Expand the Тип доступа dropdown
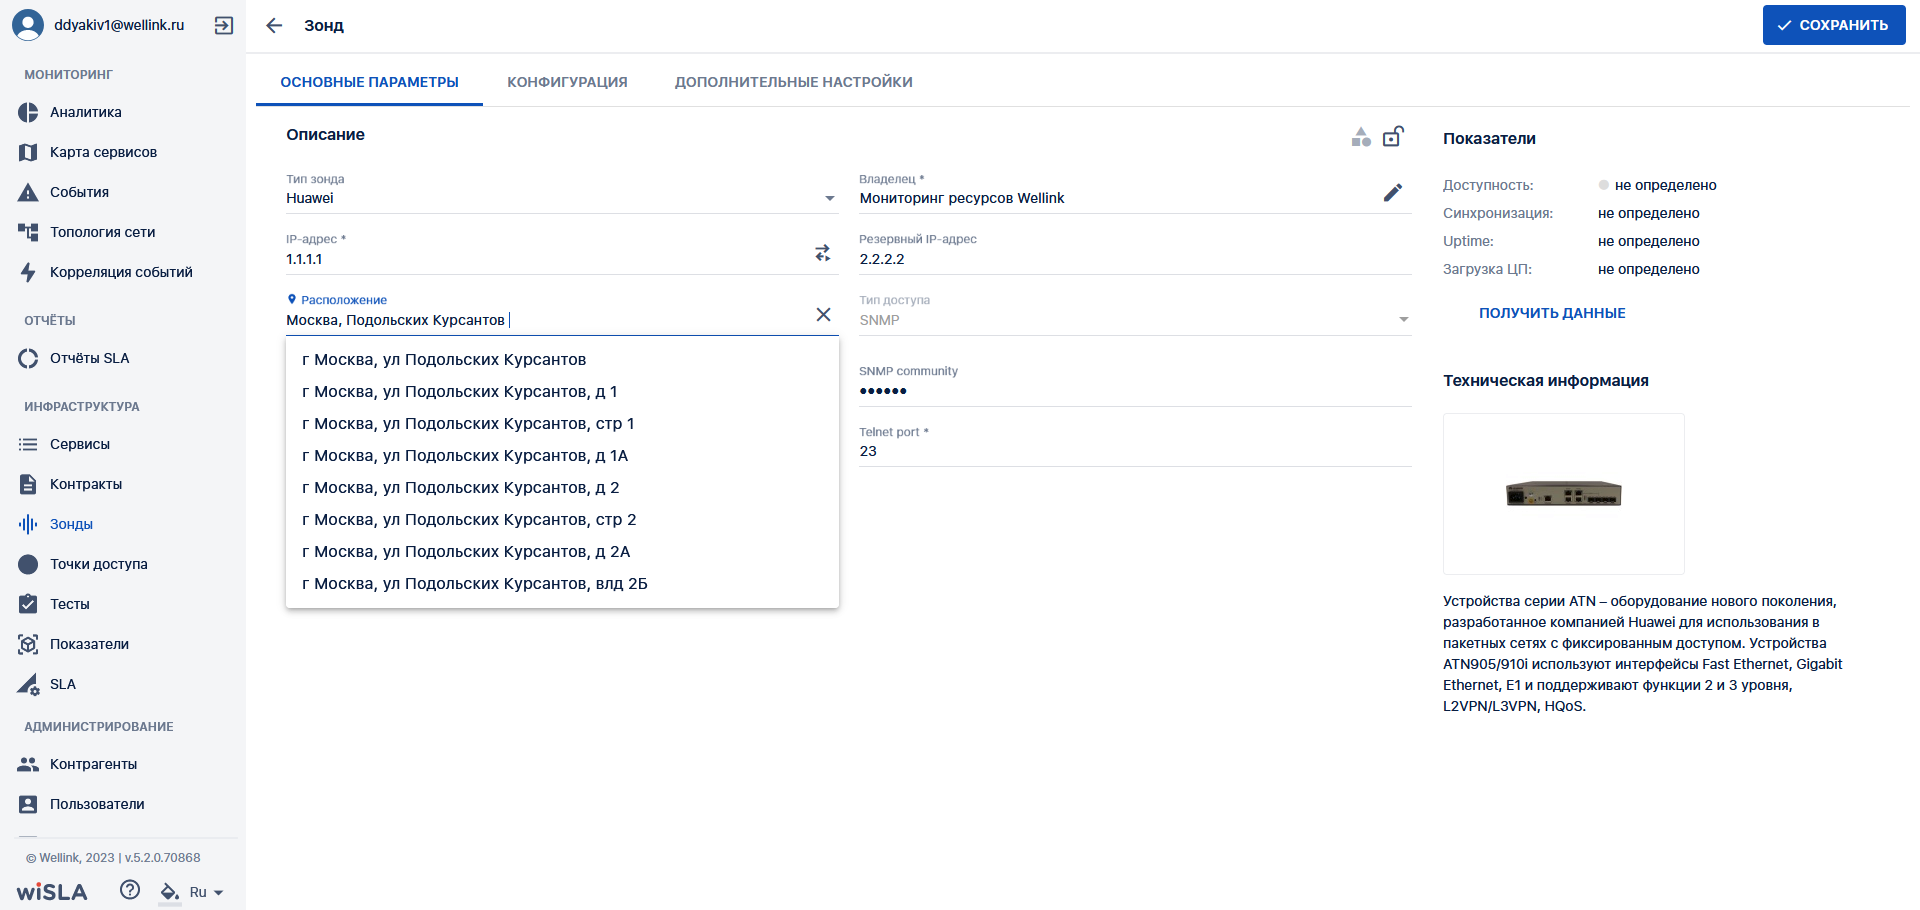 point(1404,320)
